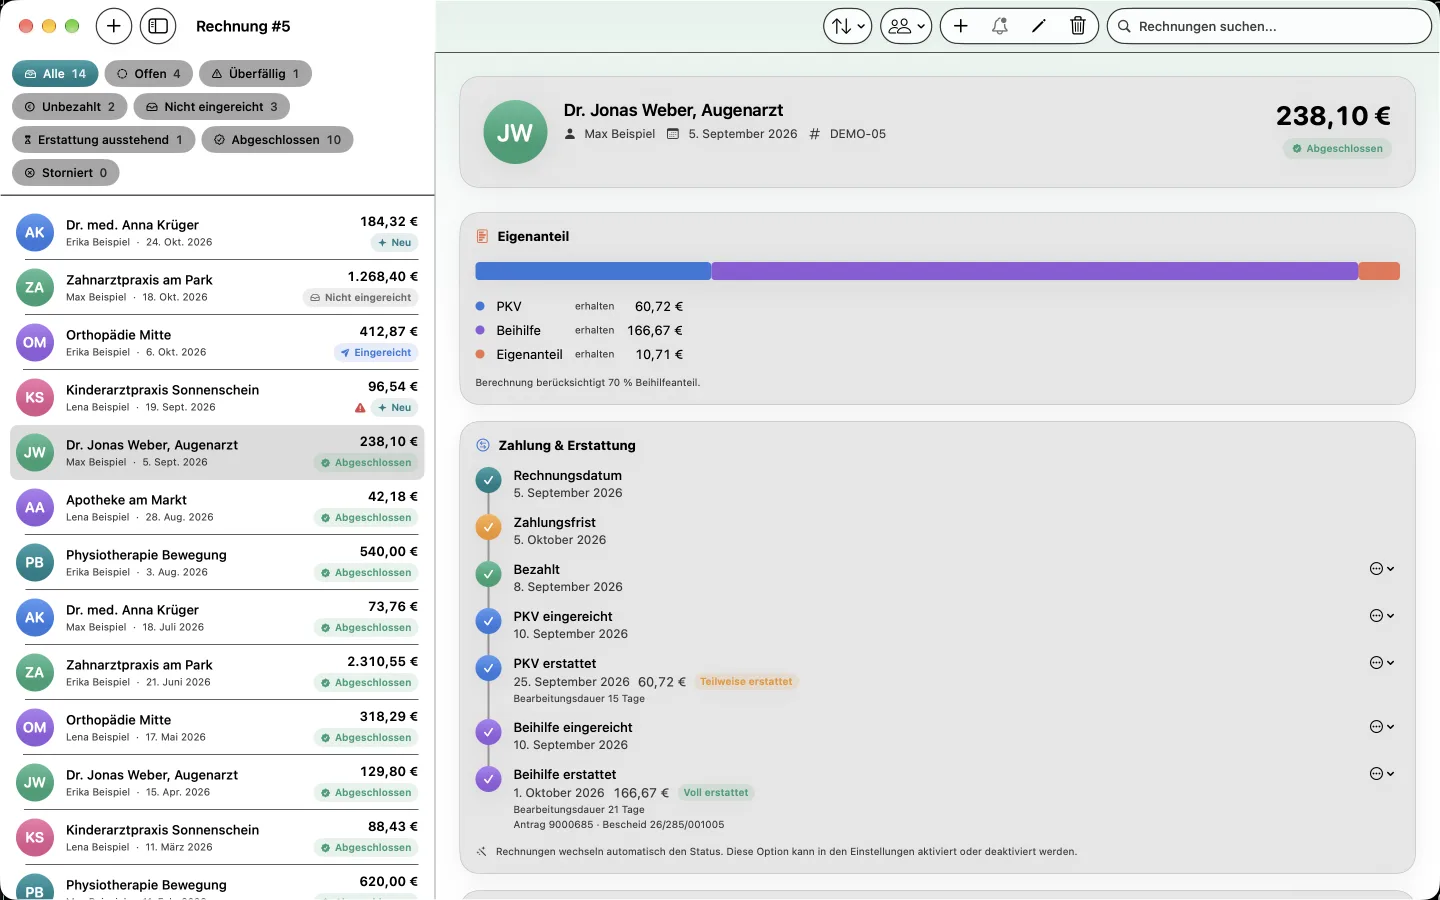Image resolution: width=1440 pixels, height=900 pixels.
Task: Open the 184,32 € Dr. med. Anna Krüger invoice
Action: (217, 233)
